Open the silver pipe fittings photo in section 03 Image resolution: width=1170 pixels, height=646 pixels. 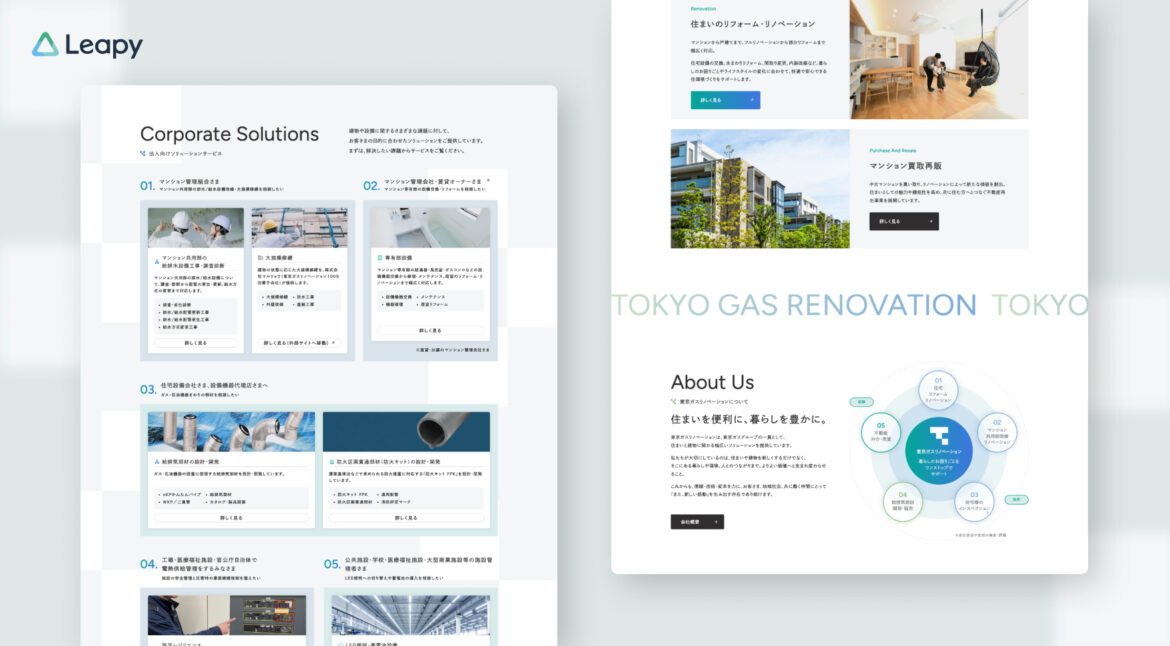(x=231, y=431)
